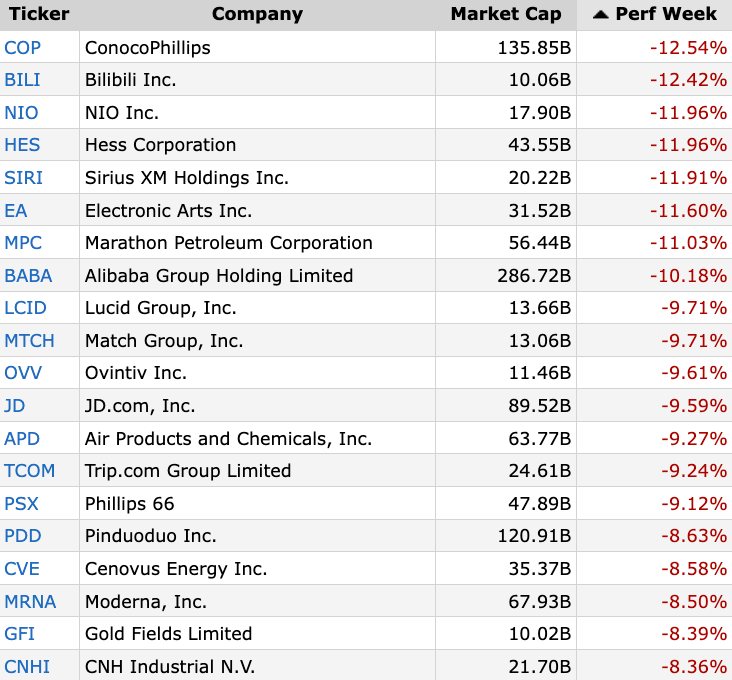Image resolution: width=732 pixels, height=680 pixels.
Task: Select Match Group, Inc. row
Action: coord(164,341)
